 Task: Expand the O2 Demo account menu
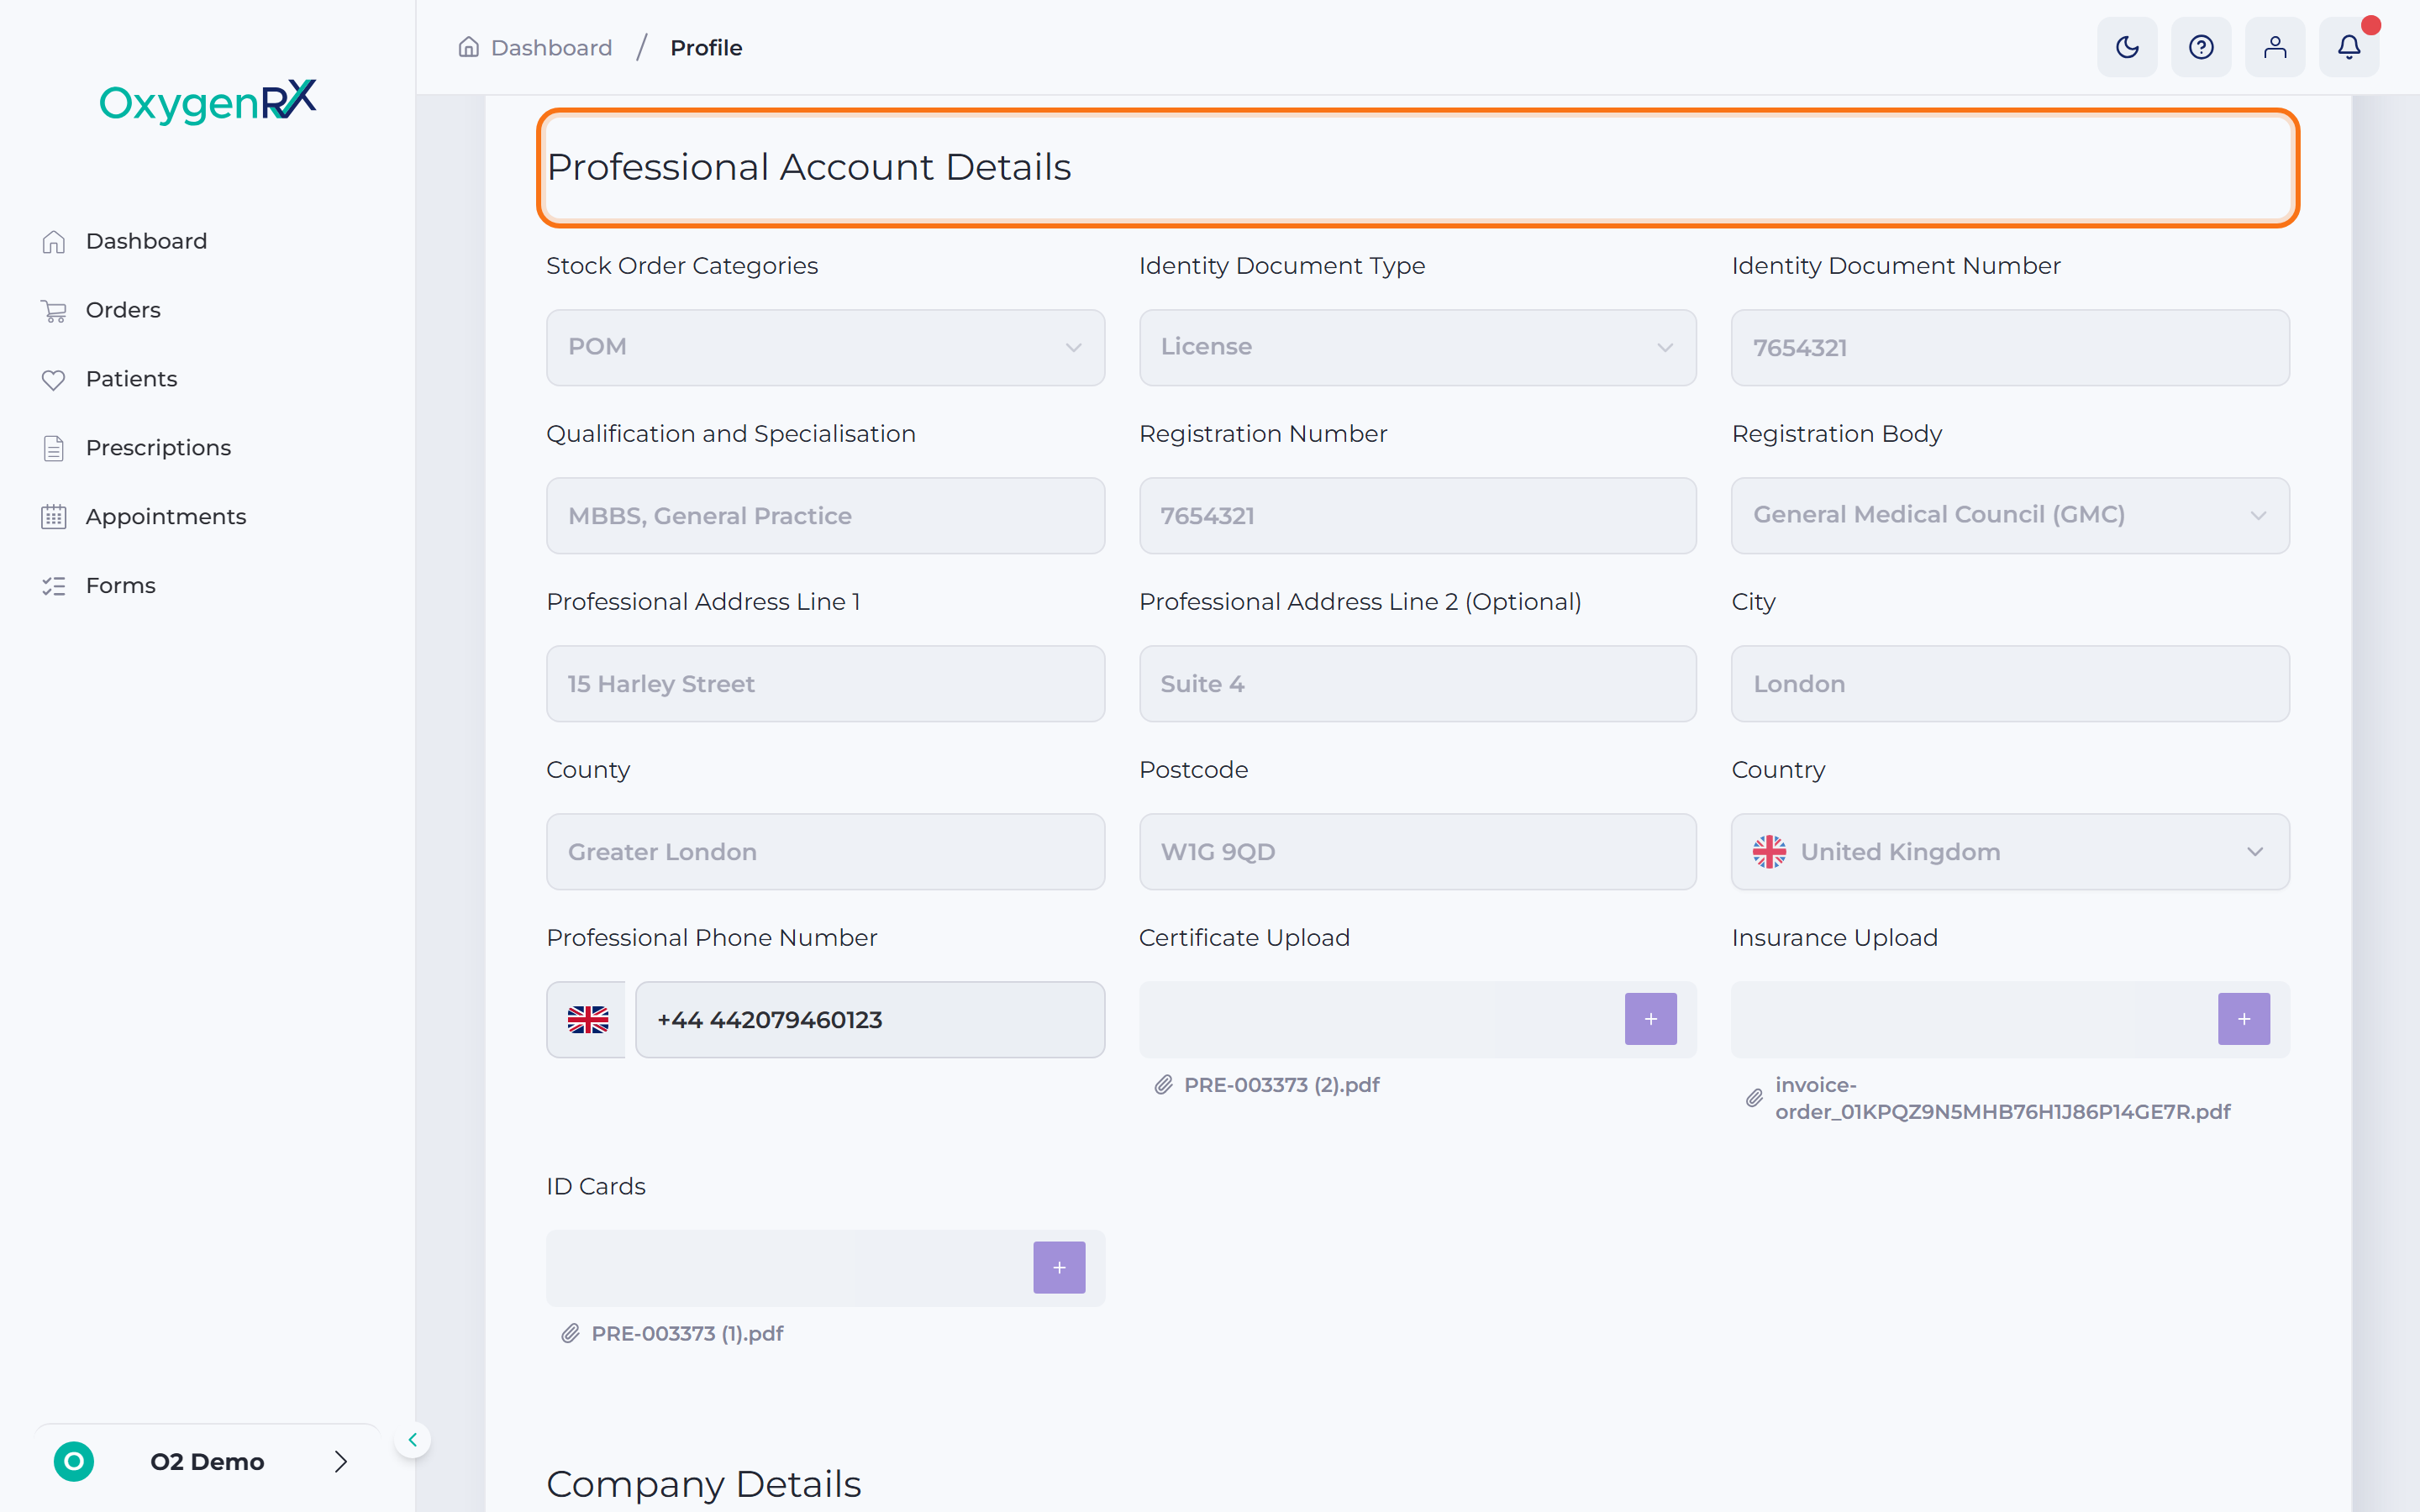coord(207,1462)
